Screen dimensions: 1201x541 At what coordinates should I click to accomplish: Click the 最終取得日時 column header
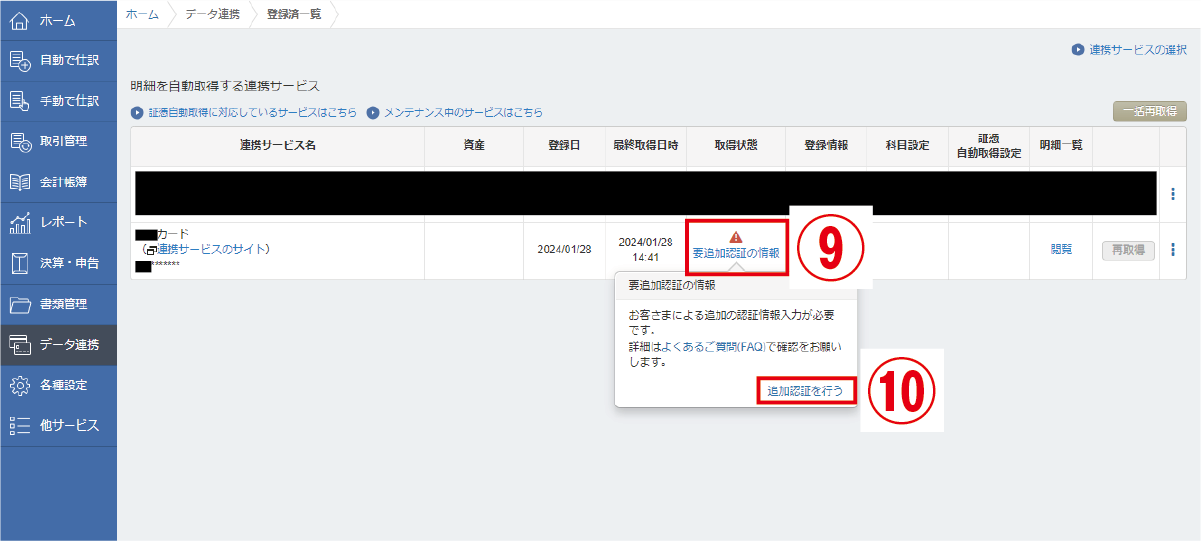pos(646,146)
